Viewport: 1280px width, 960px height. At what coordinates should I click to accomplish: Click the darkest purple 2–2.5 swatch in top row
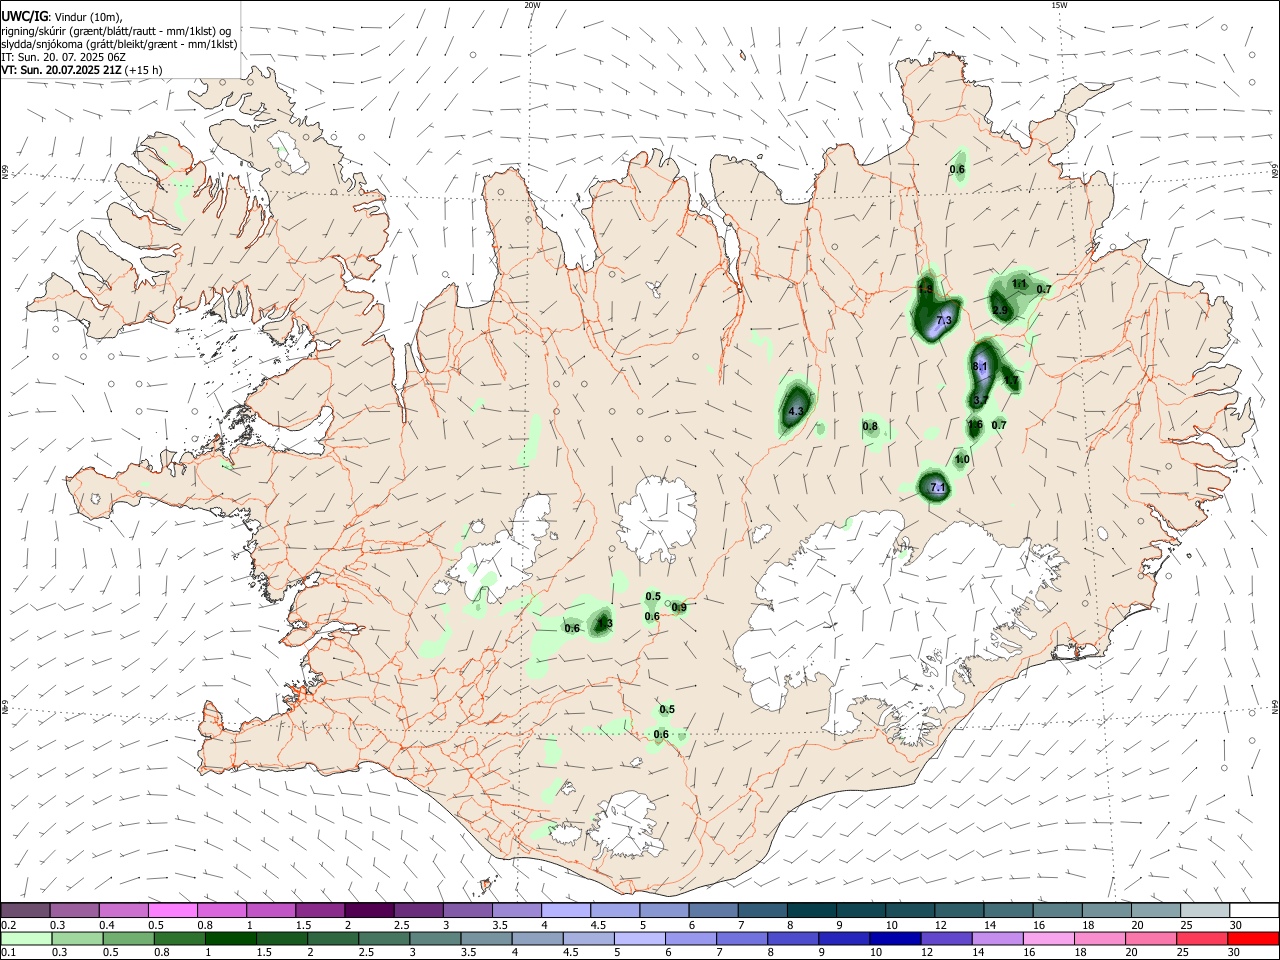pos(370,911)
